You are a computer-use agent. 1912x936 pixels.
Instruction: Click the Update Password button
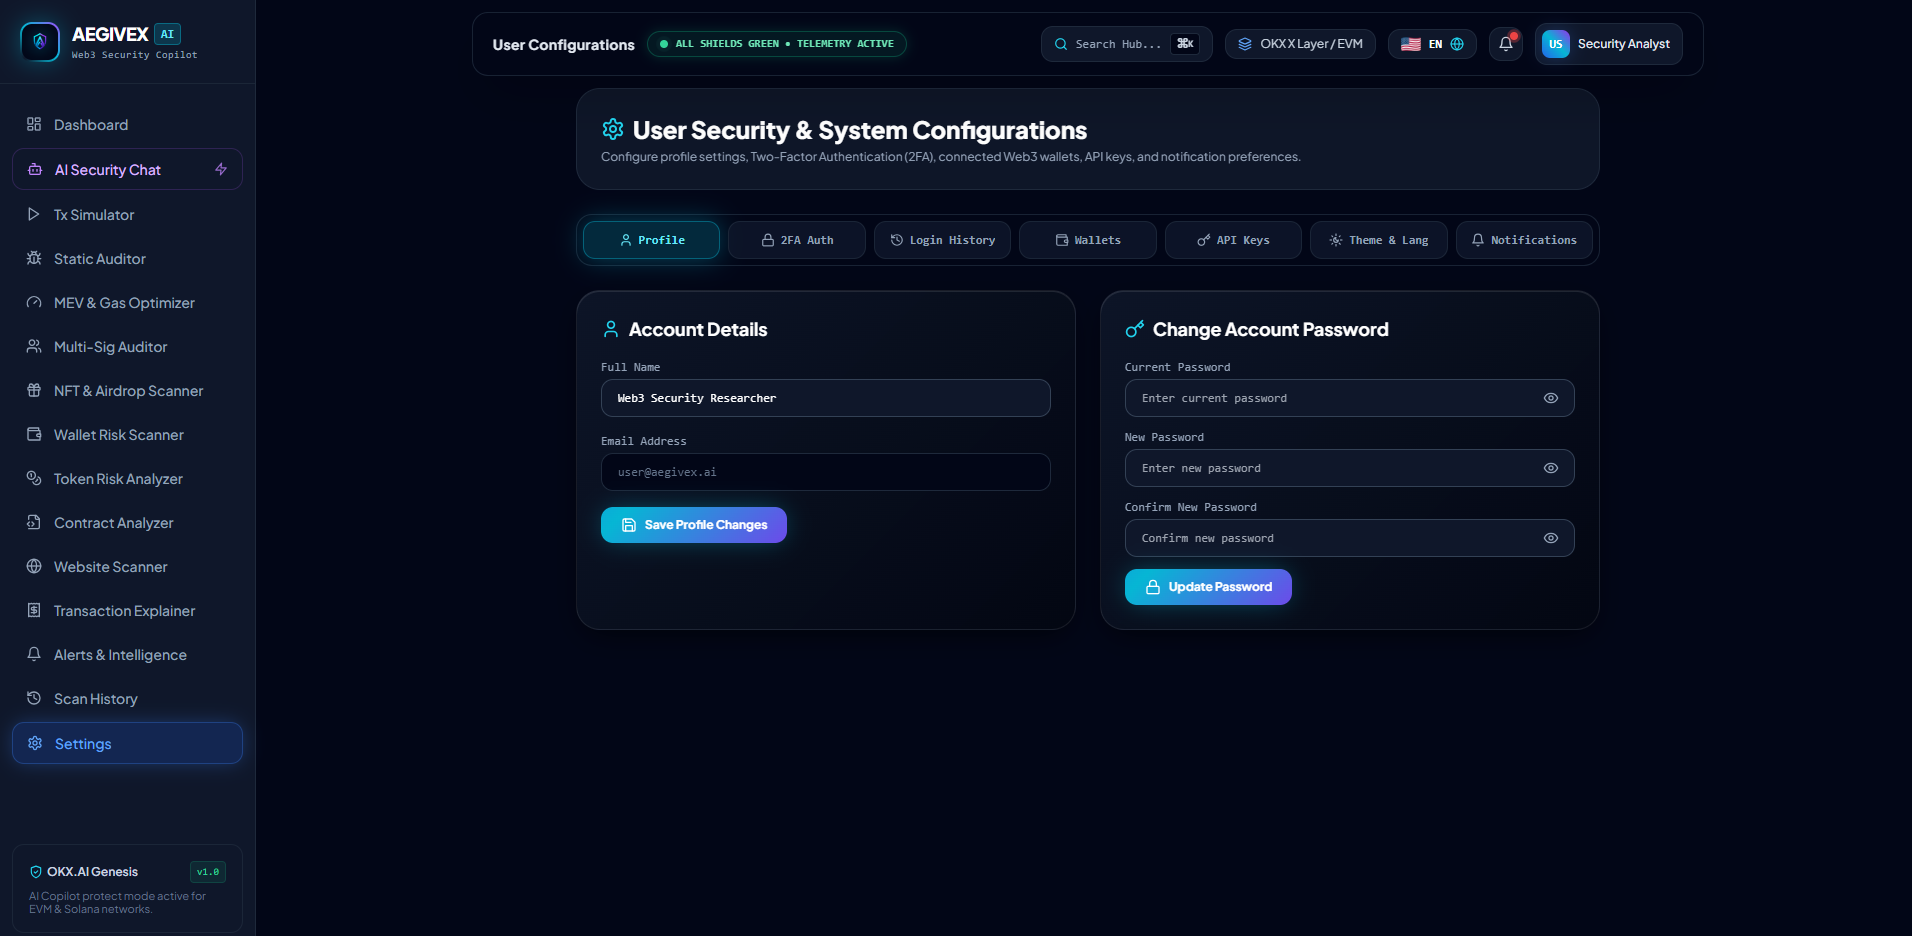(1208, 587)
